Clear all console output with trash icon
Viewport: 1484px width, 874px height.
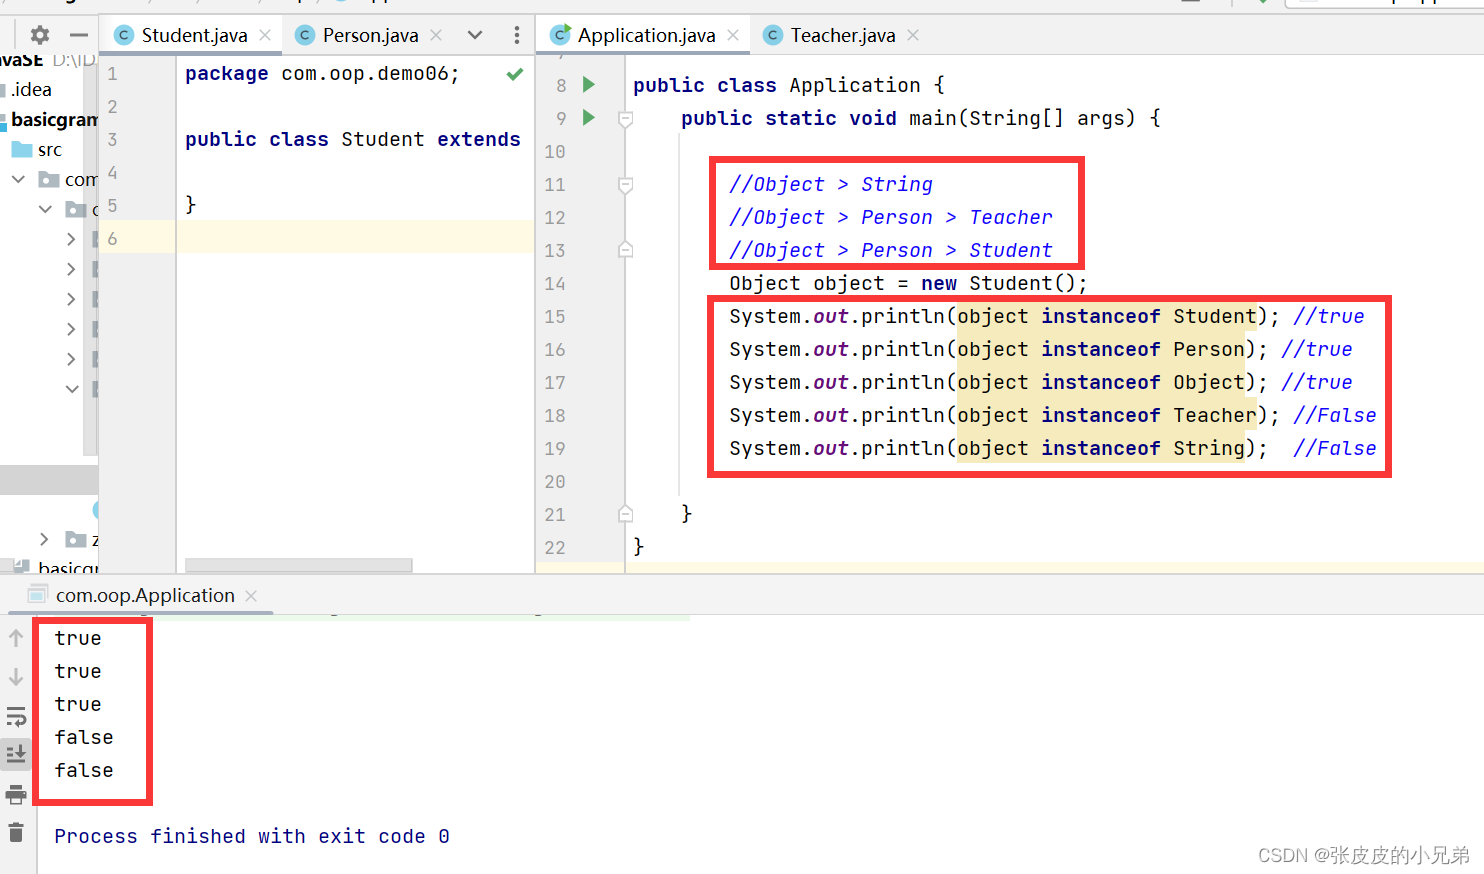coord(16,832)
